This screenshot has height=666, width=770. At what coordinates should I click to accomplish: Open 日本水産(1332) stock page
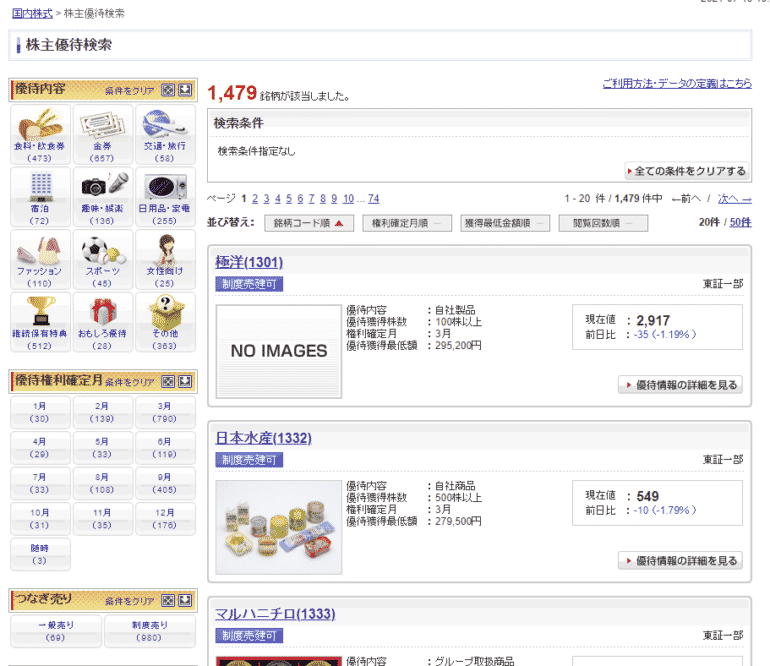[x=263, y=438]
